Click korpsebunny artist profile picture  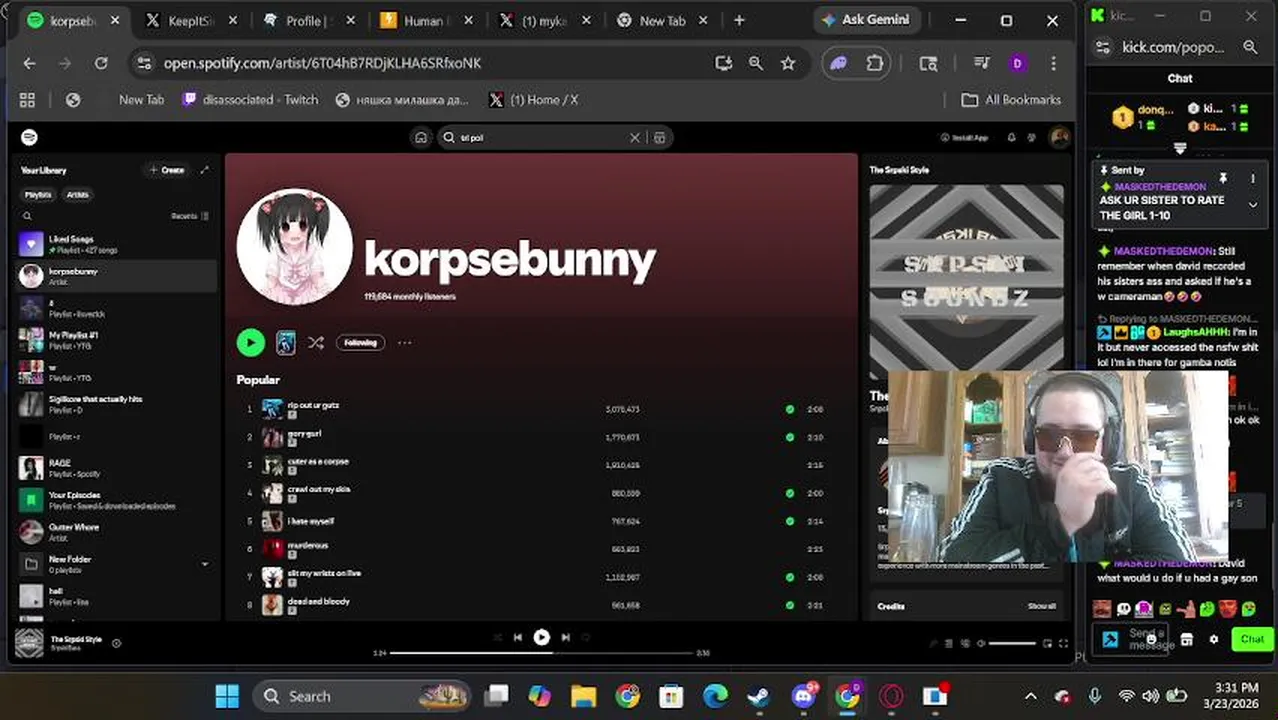click(294, 247)
